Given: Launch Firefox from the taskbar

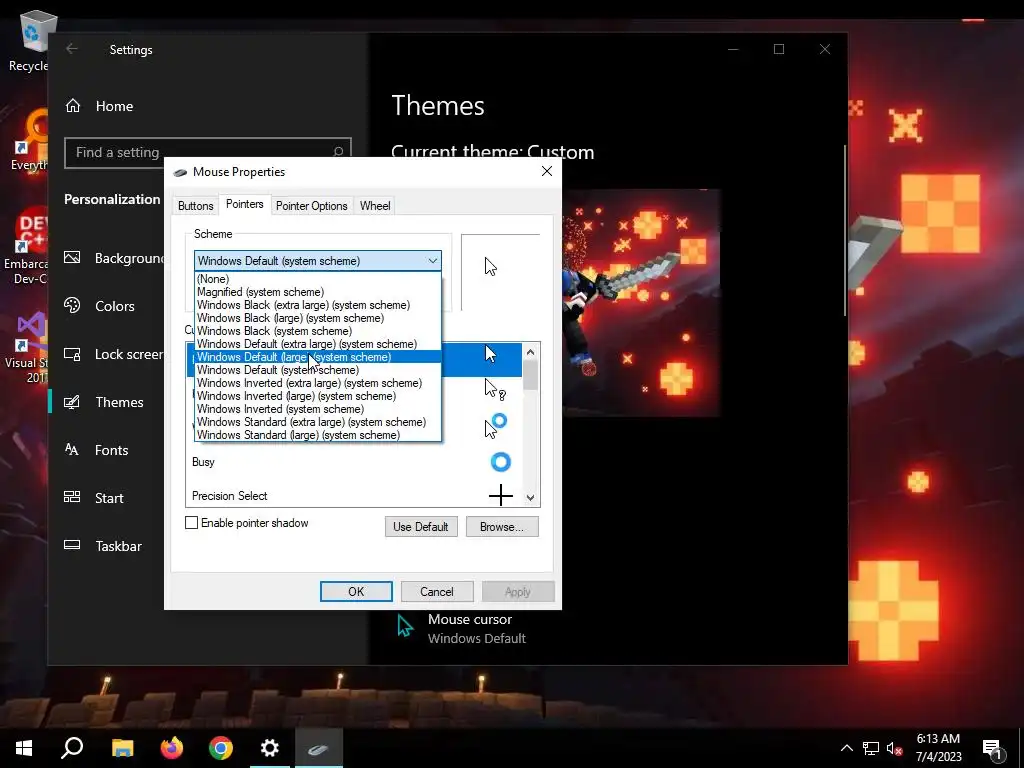Looking at the screenshot, I should [172, 748].
